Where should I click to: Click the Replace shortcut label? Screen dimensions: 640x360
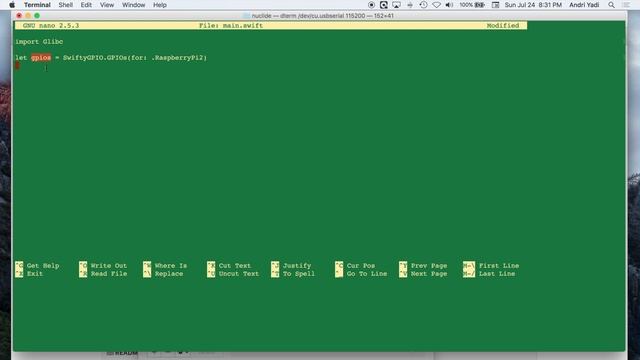pyautogui.click(x=169, y=273)
